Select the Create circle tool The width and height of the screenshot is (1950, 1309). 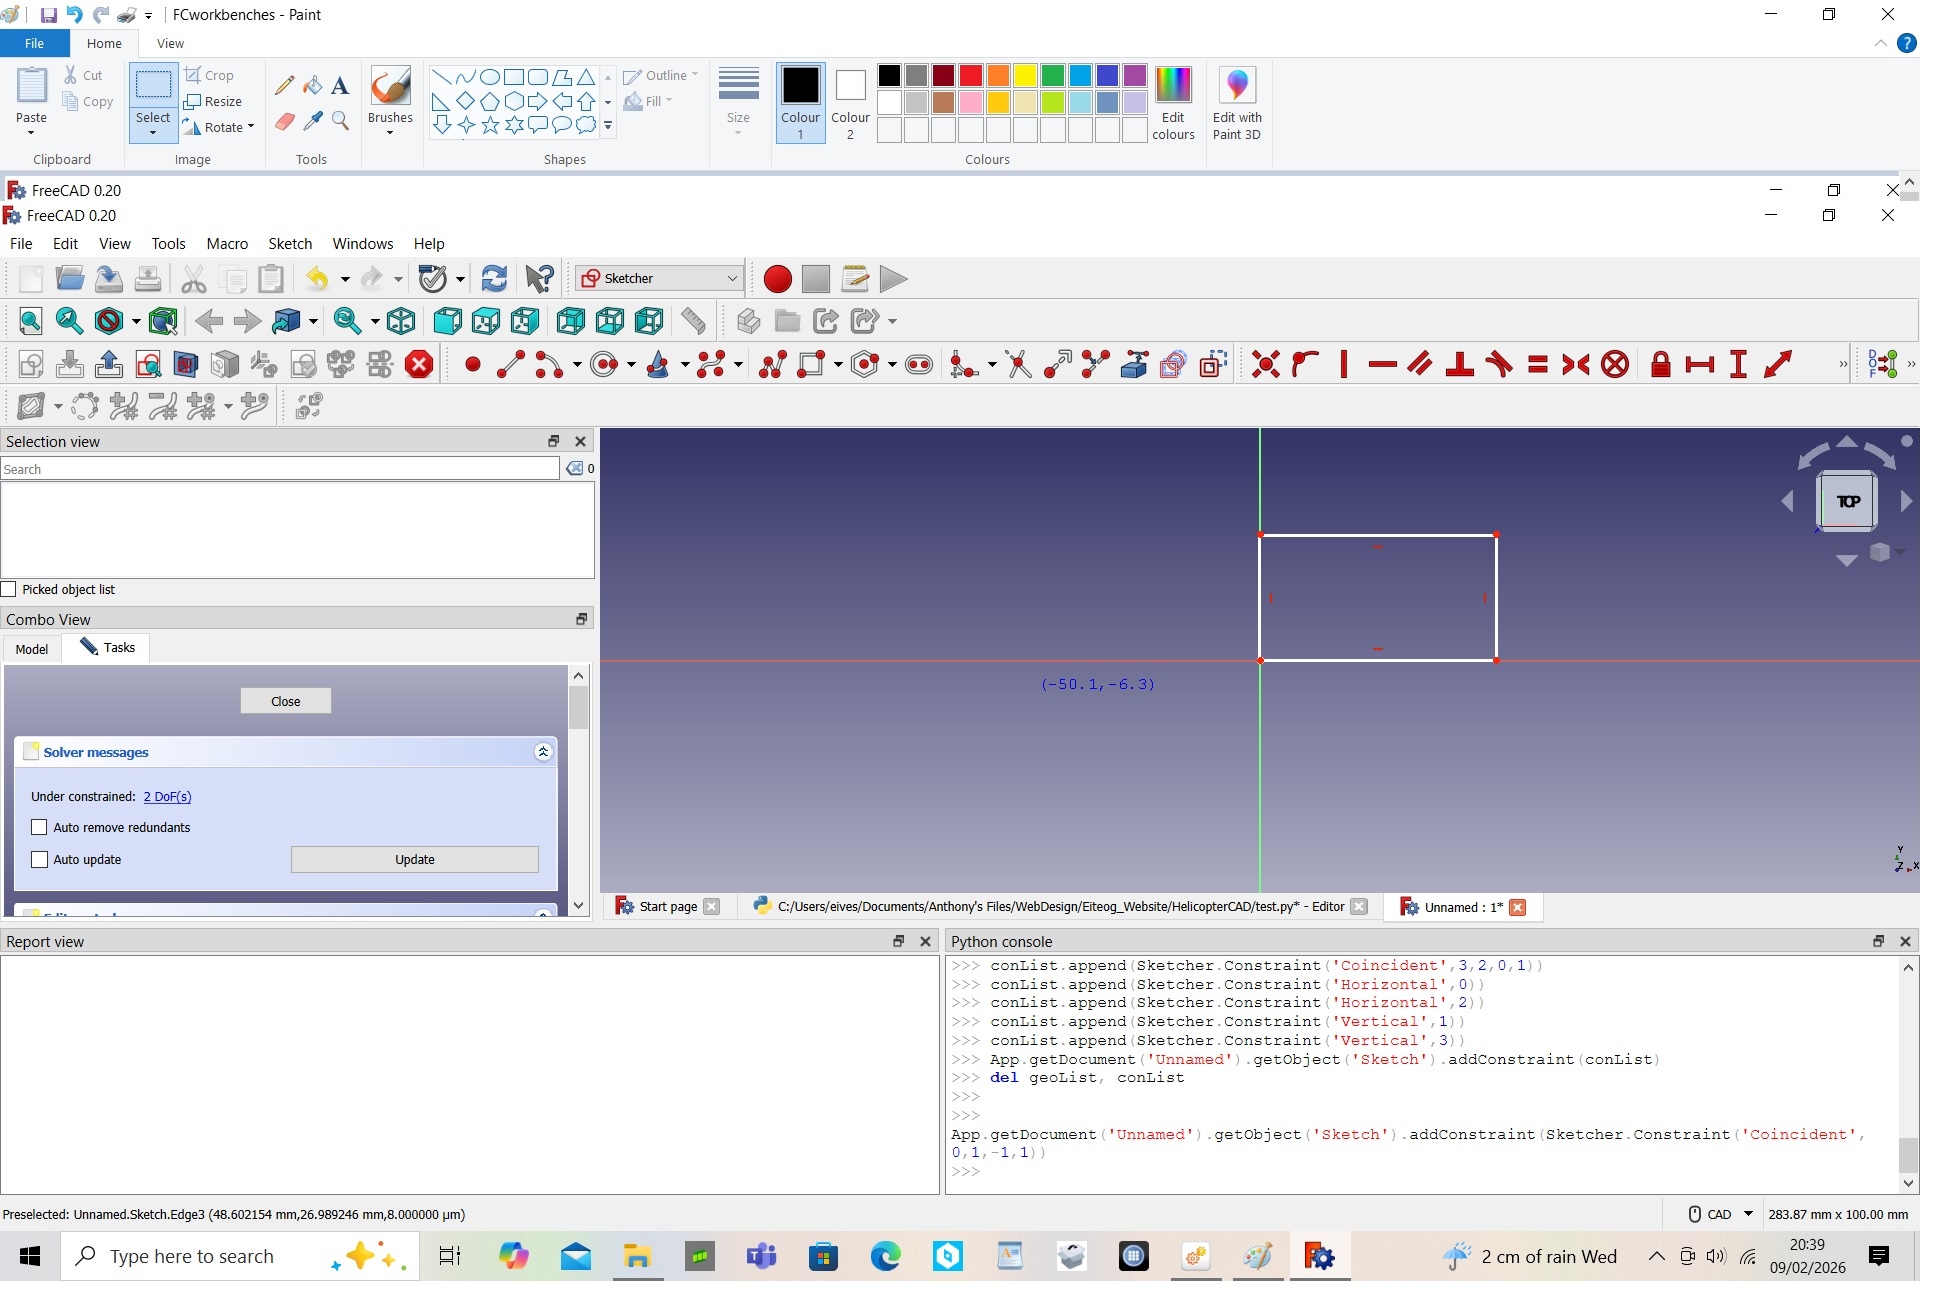(x=605, y=364)
